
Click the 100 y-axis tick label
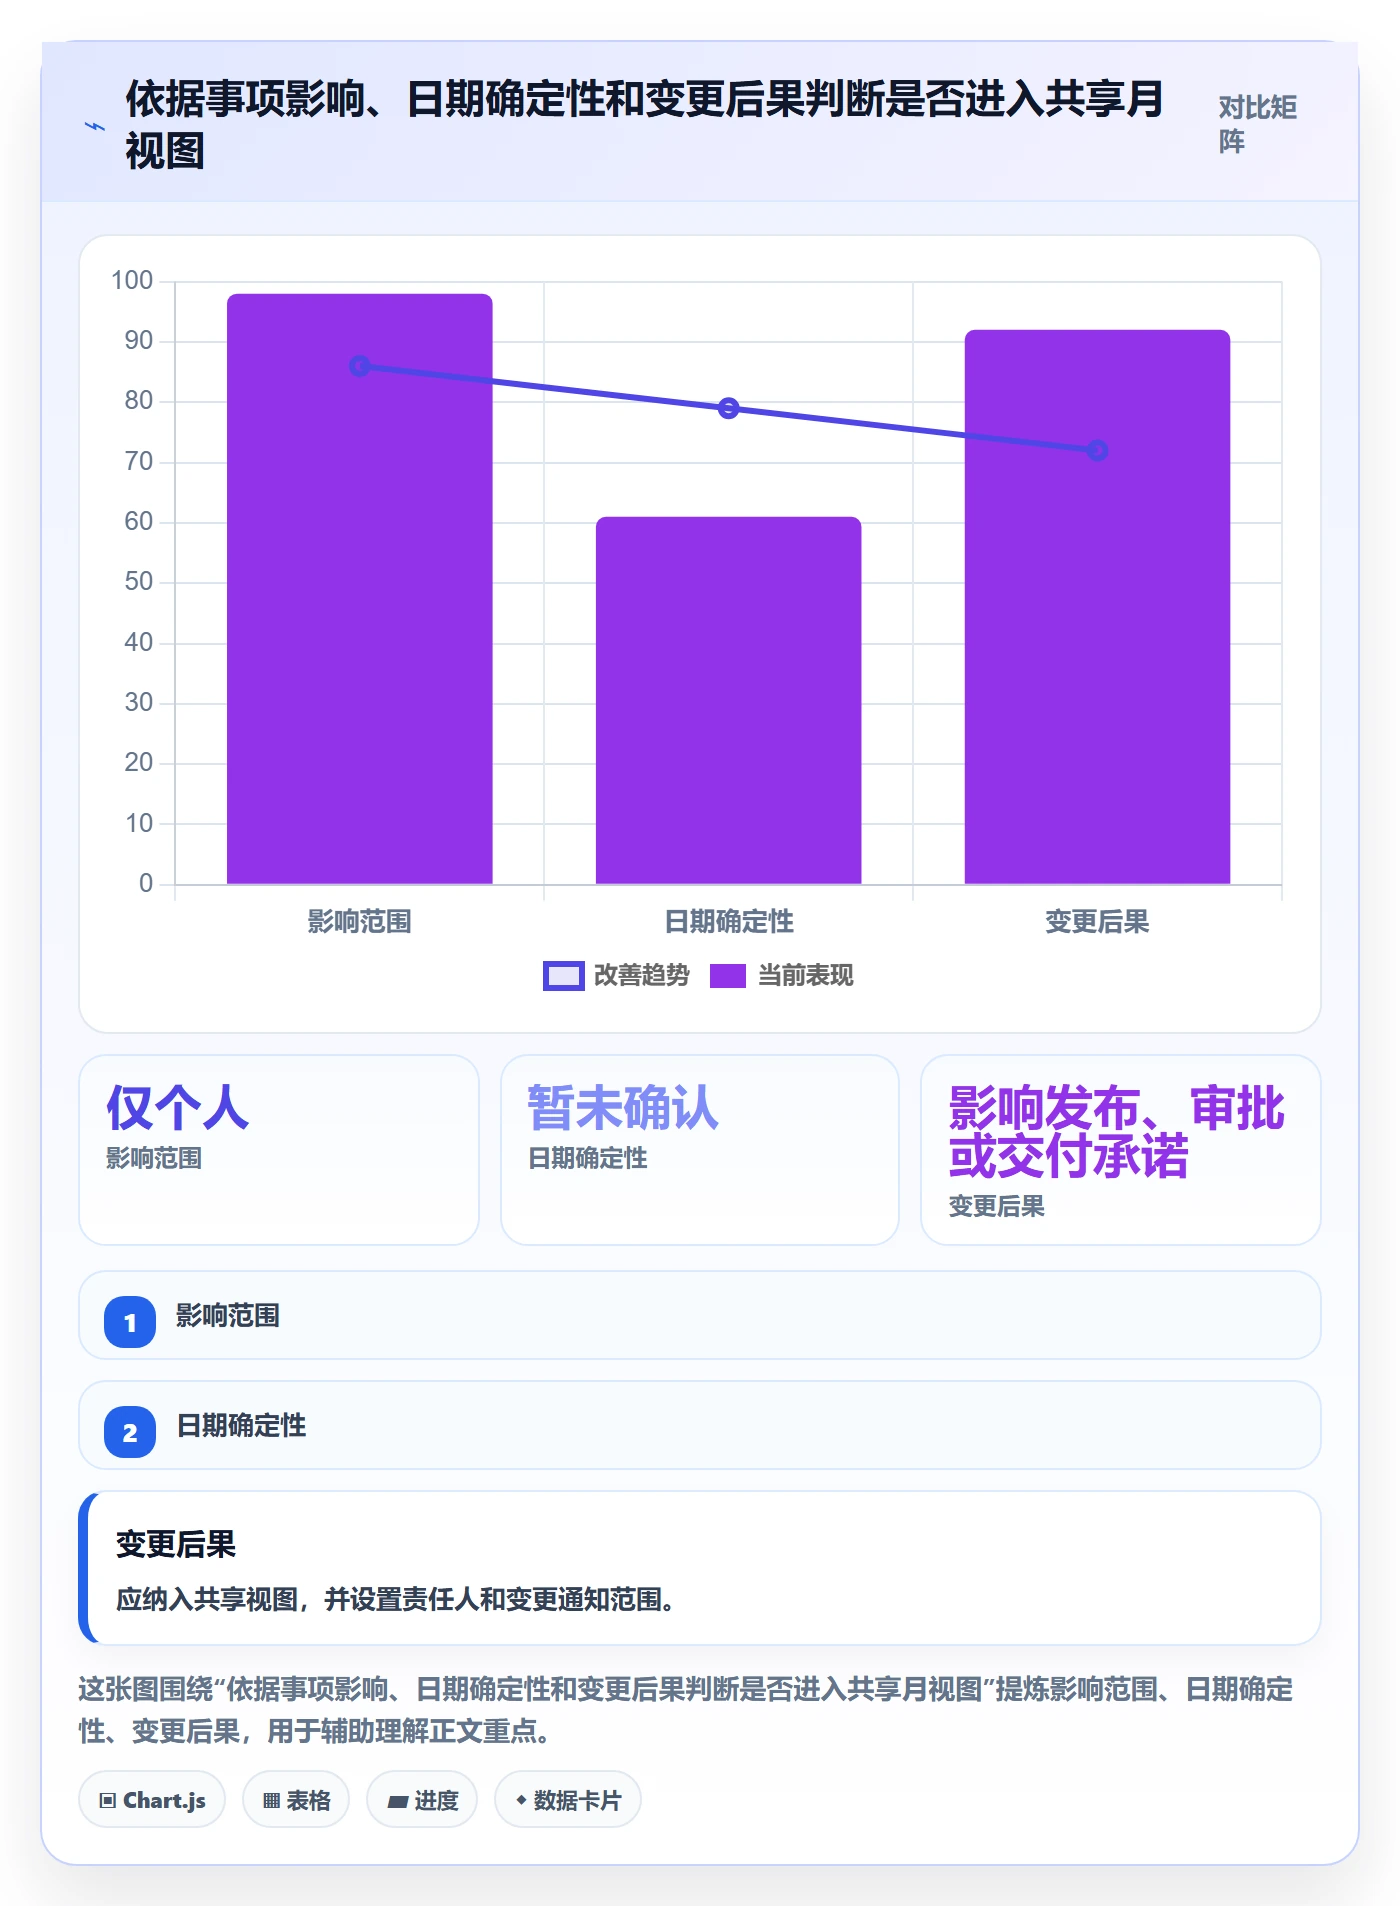coord(132,281)
